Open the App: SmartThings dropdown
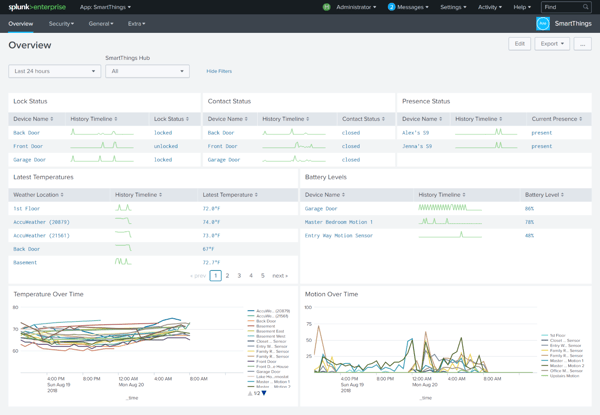This screenshot has height=415, width=600. tap(105, 7)
